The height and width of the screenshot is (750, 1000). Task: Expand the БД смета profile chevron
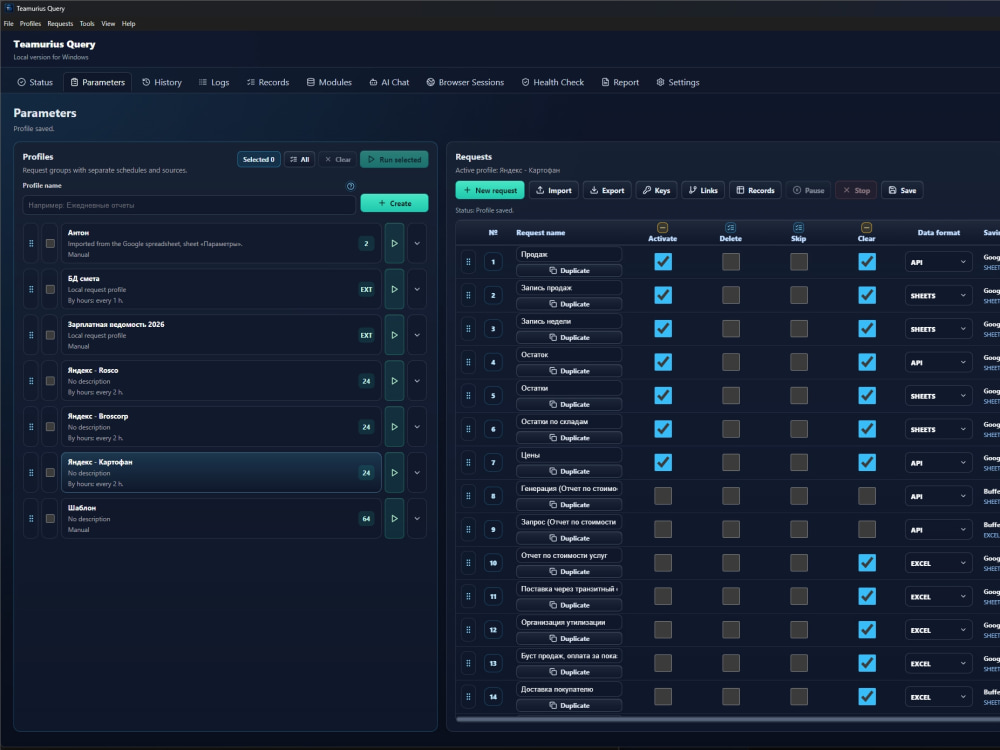coord(417,290)
